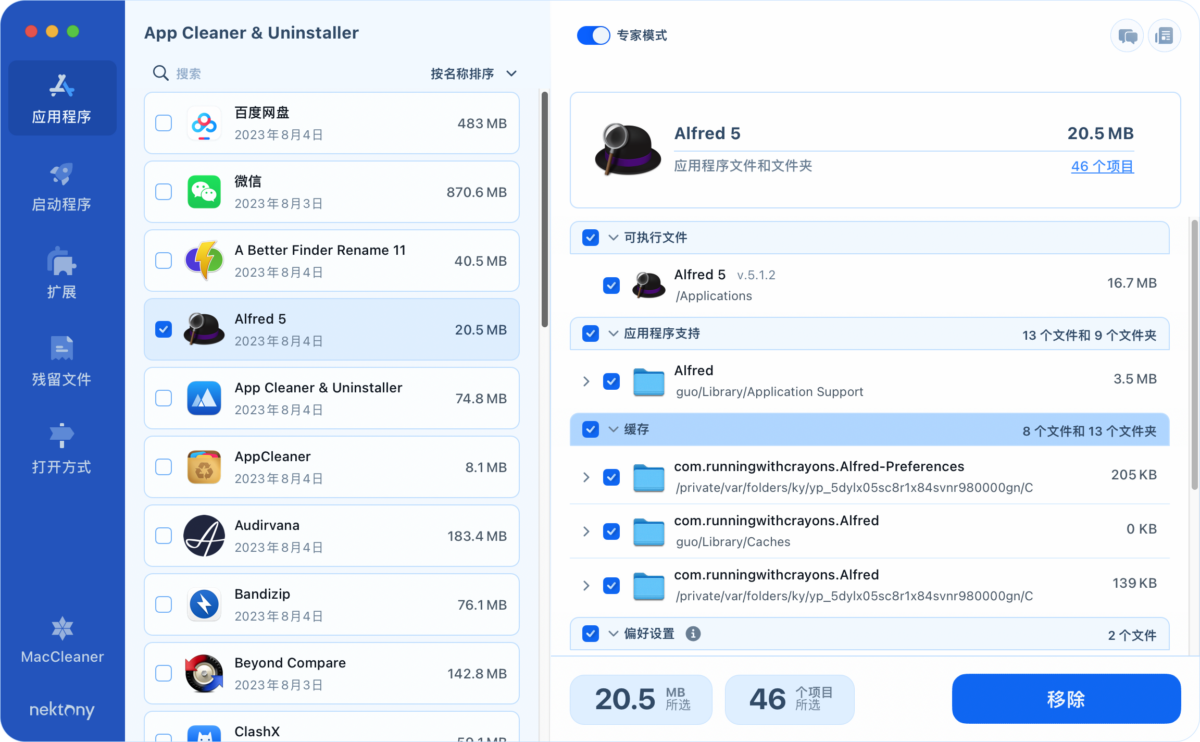Open the 启动程序 sidebar section
Viewport: 1200px width, 742px height.
point(62,186)
